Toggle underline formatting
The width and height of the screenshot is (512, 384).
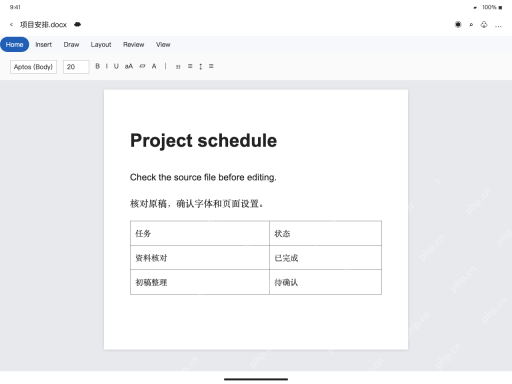click(116, 66)
